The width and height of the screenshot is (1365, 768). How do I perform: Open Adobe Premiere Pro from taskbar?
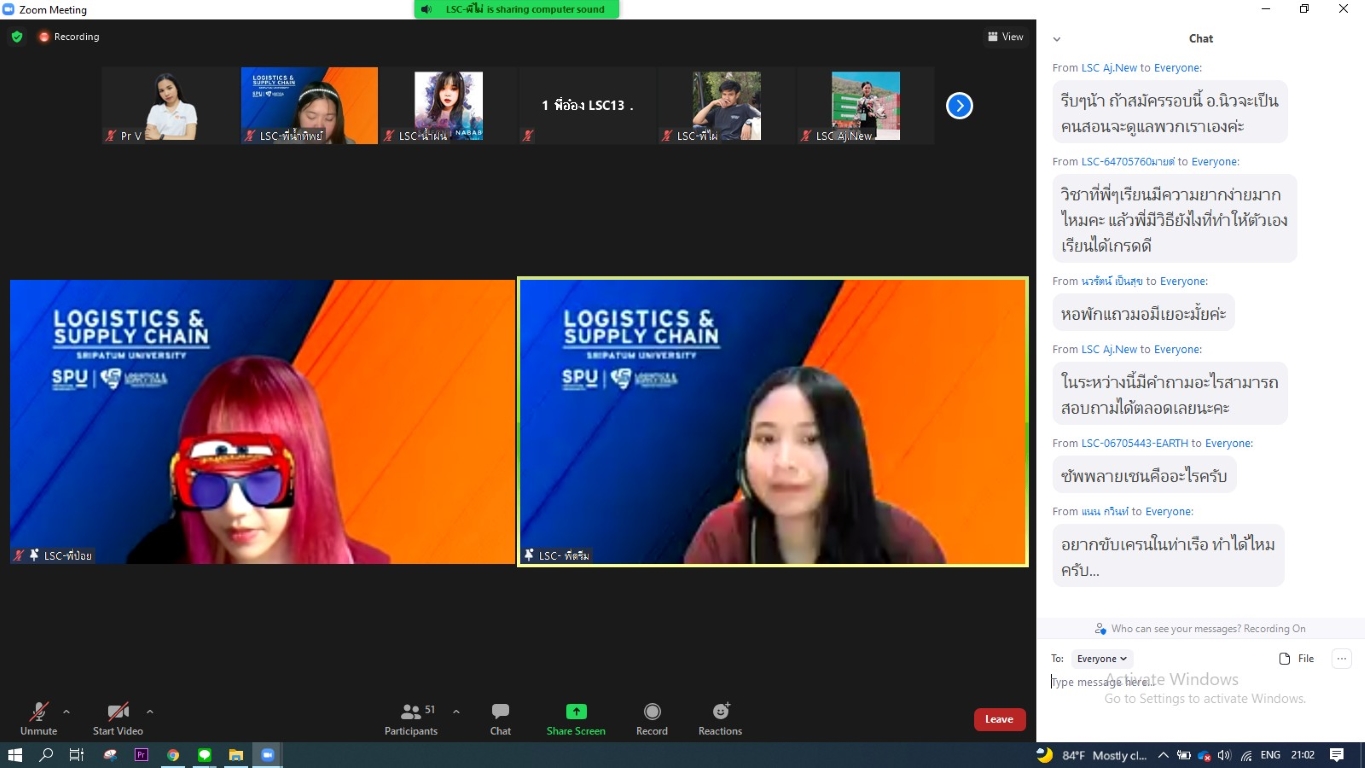click(x=141, y=755)
